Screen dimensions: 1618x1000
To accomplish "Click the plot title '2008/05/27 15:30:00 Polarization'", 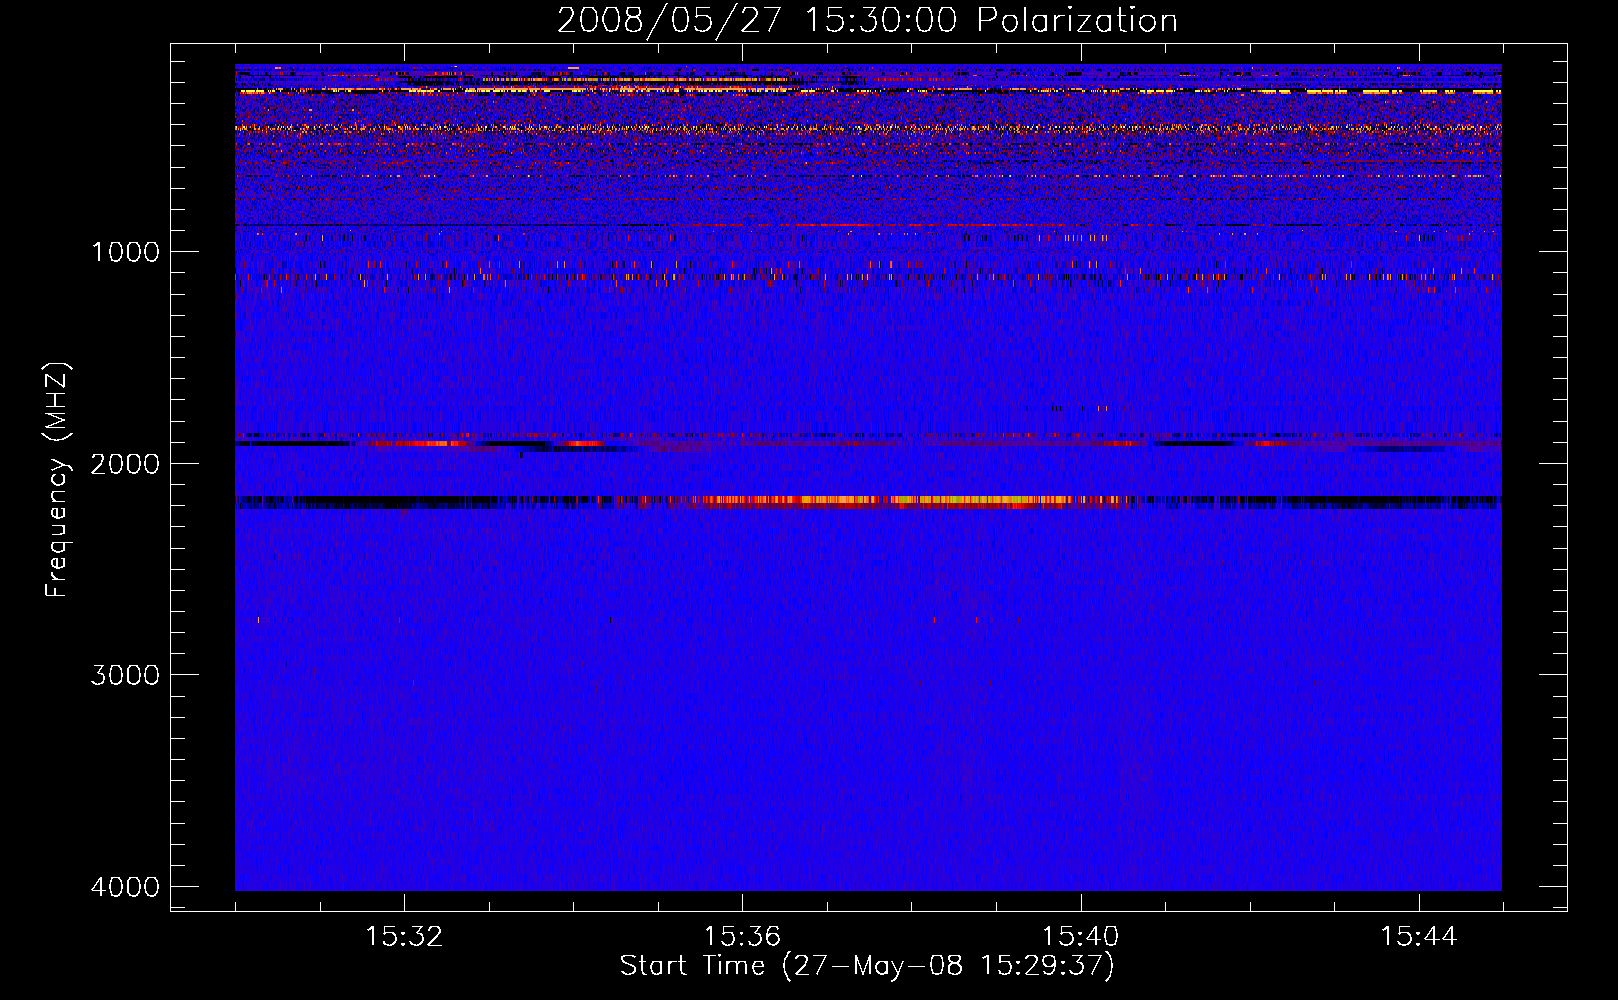I will point(867,21).
